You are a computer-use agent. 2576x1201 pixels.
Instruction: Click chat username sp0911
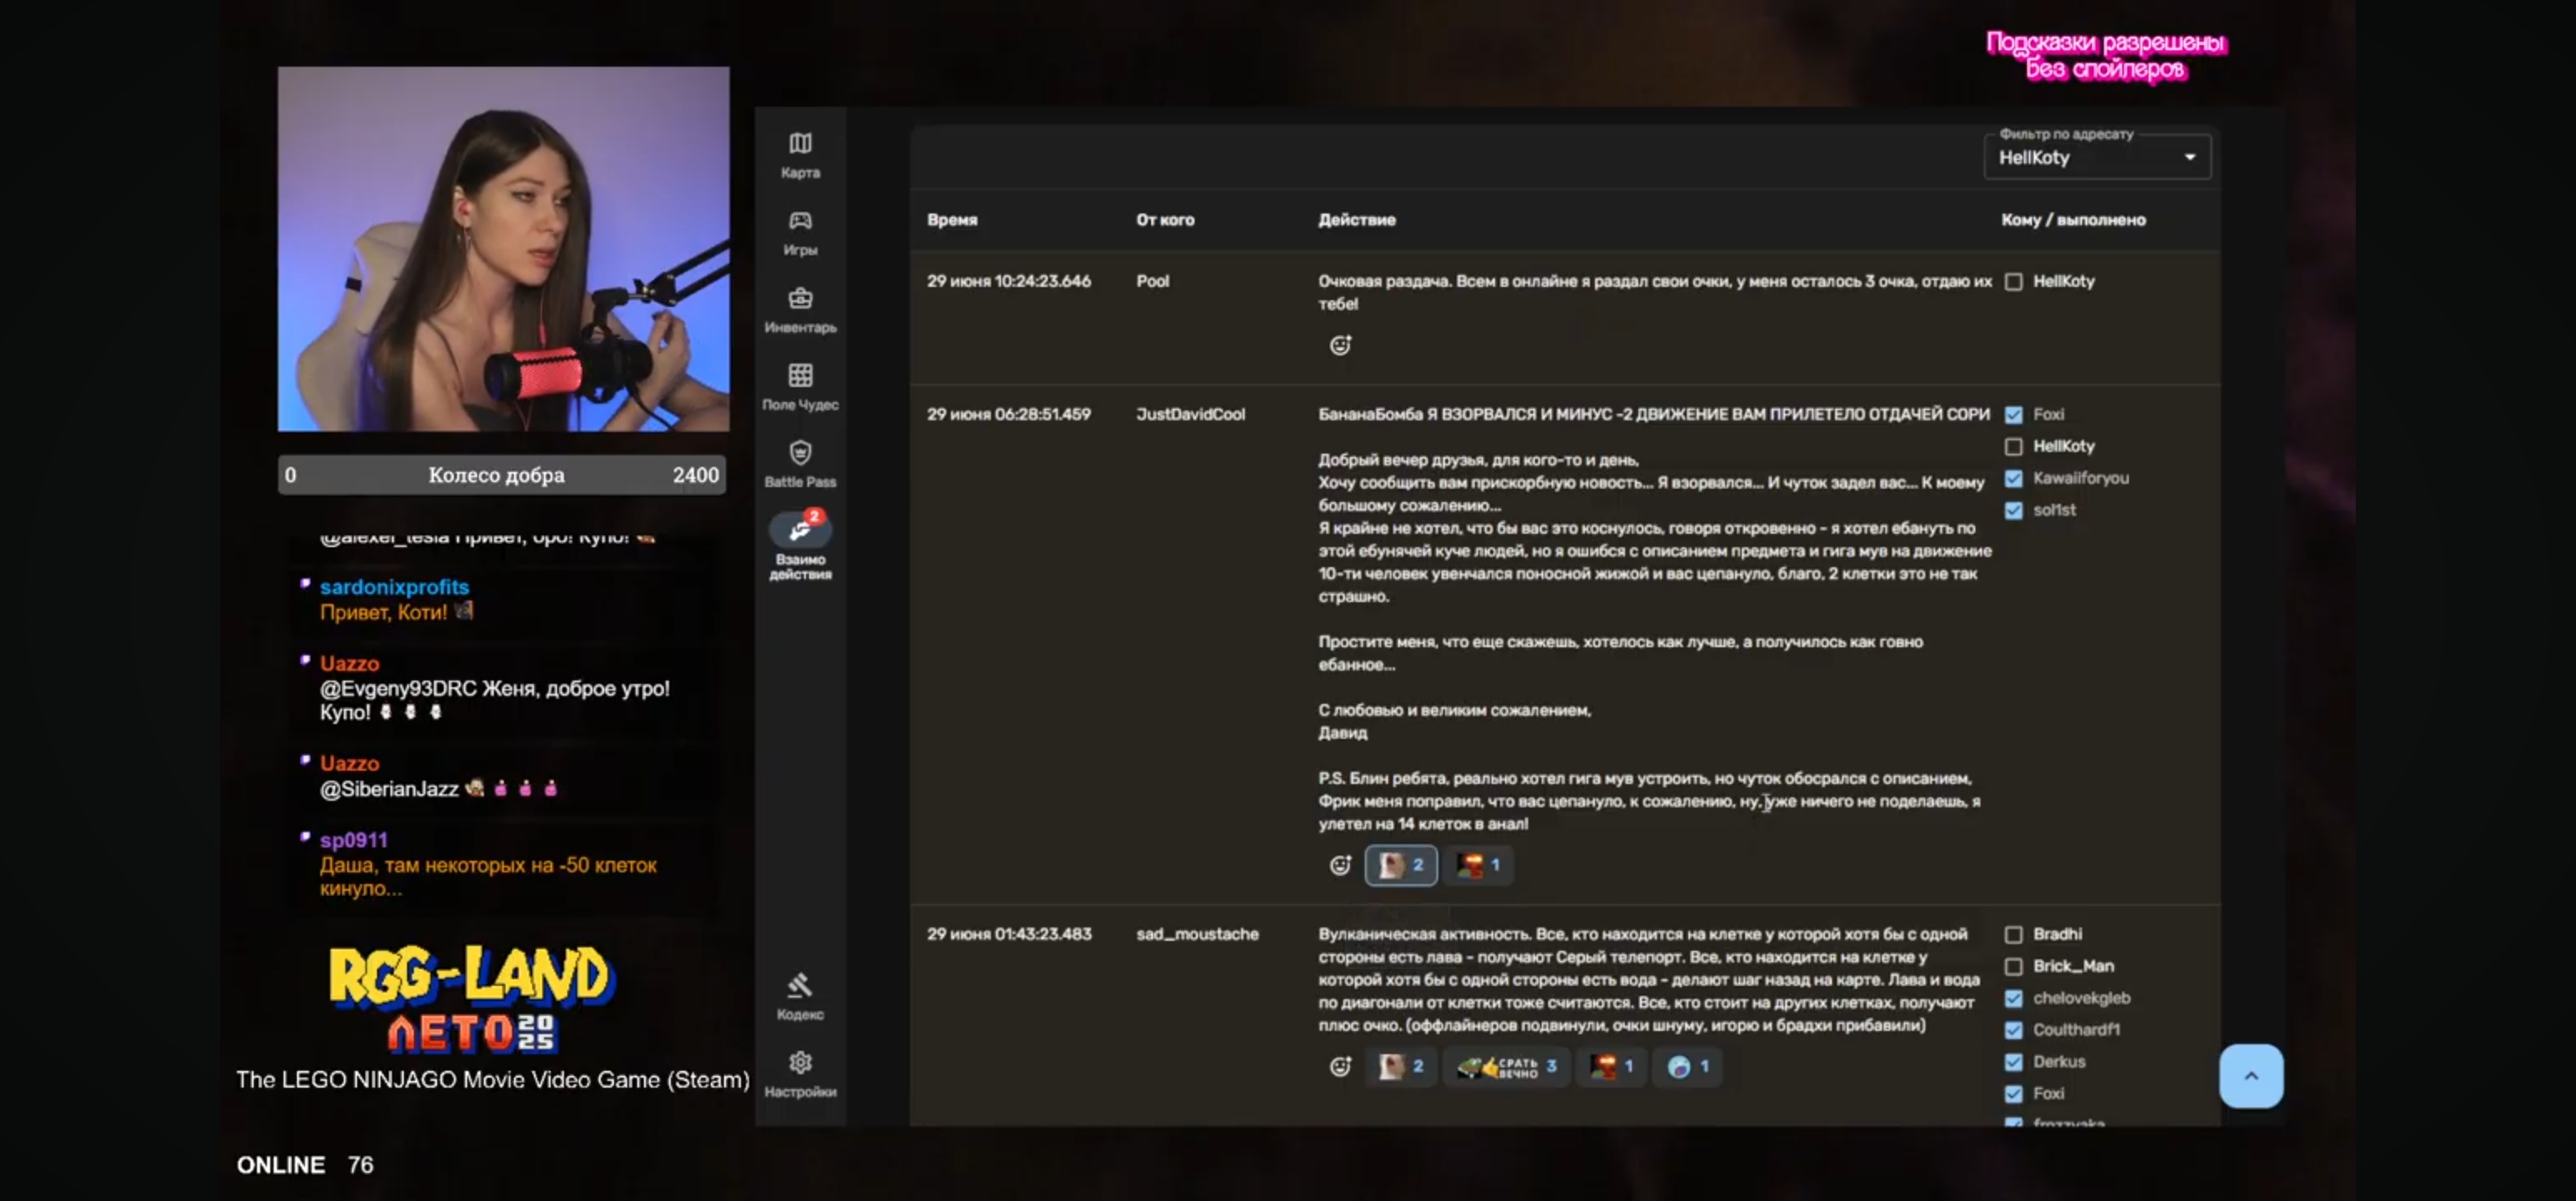coord(353,840)
